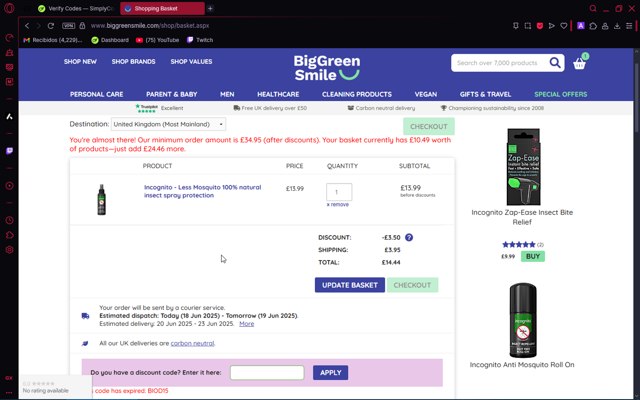Open the Opera menu logo icon

click(9, 8)
